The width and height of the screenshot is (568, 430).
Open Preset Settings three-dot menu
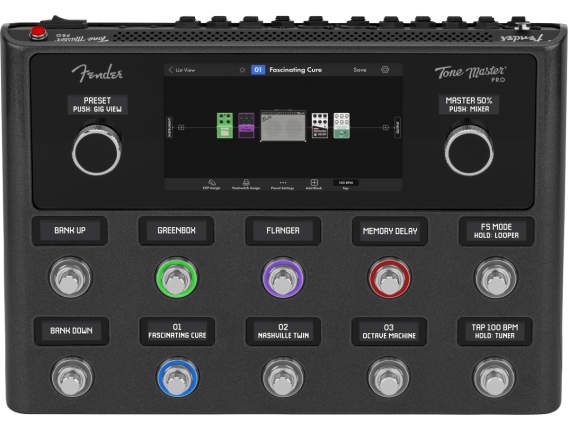tap(283, 185)
